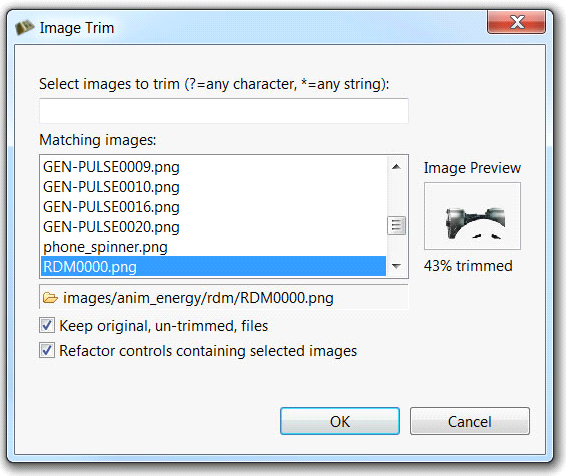Click the scroll-up arrow of the image list
566x476 pixels.
(396, 166)
